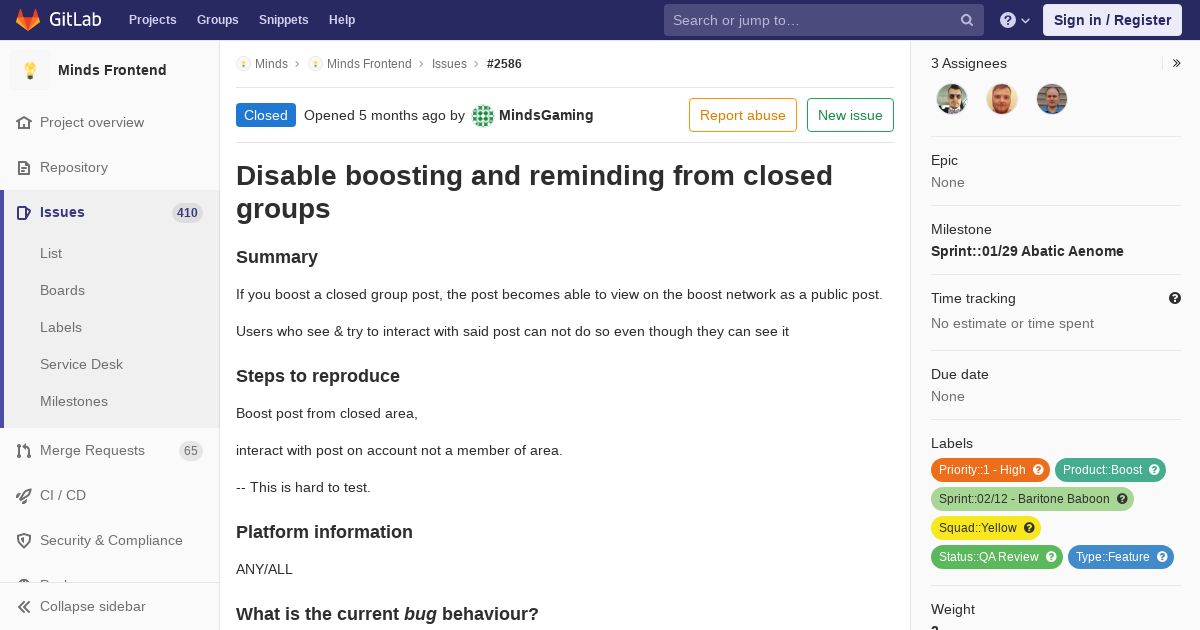Viewport: 1200px width, 630px height.
Task: Click the Security & Compliance shield icon
Action: click(24, 540)
